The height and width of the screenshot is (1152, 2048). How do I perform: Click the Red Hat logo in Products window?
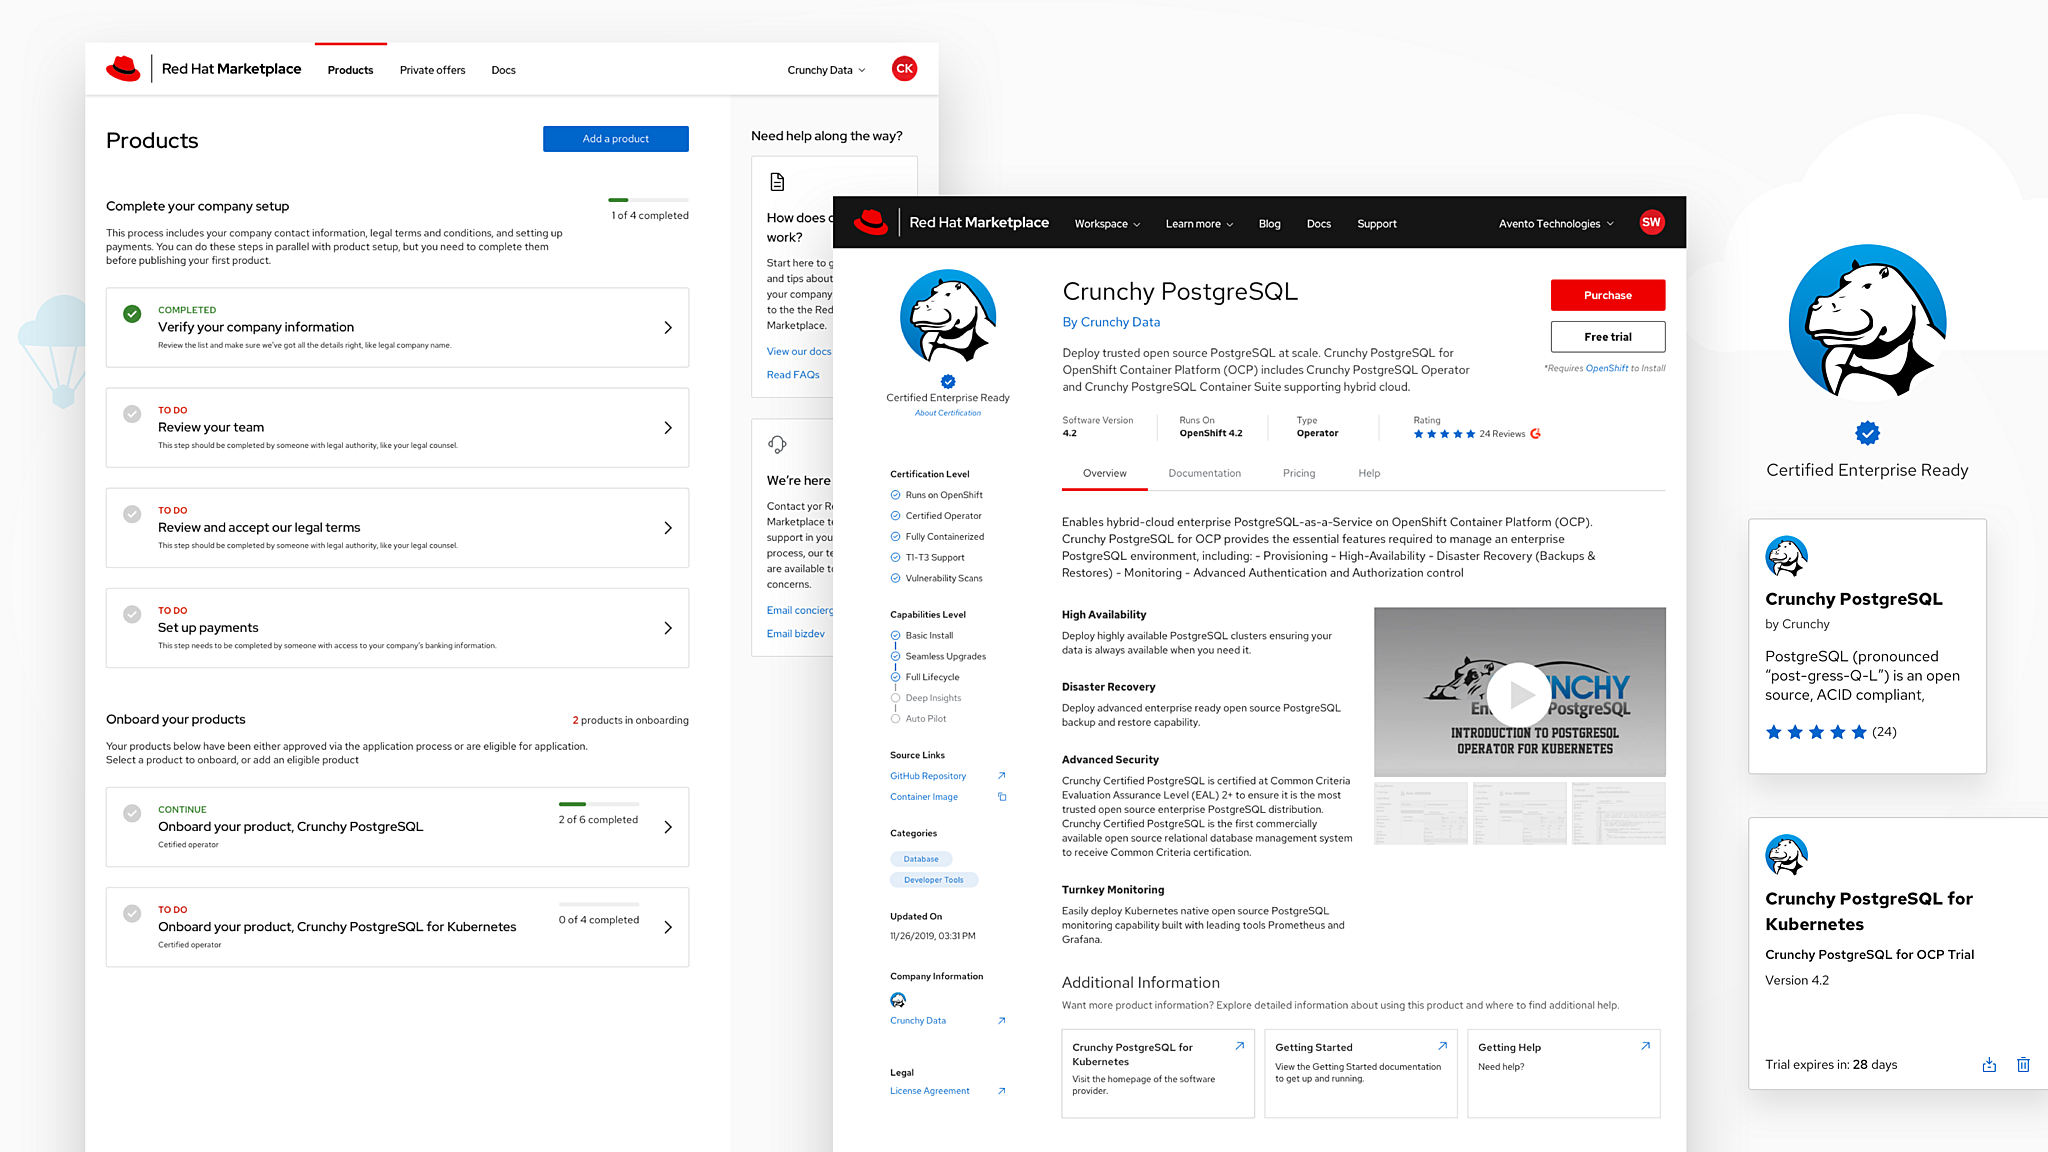coord(123,69)
